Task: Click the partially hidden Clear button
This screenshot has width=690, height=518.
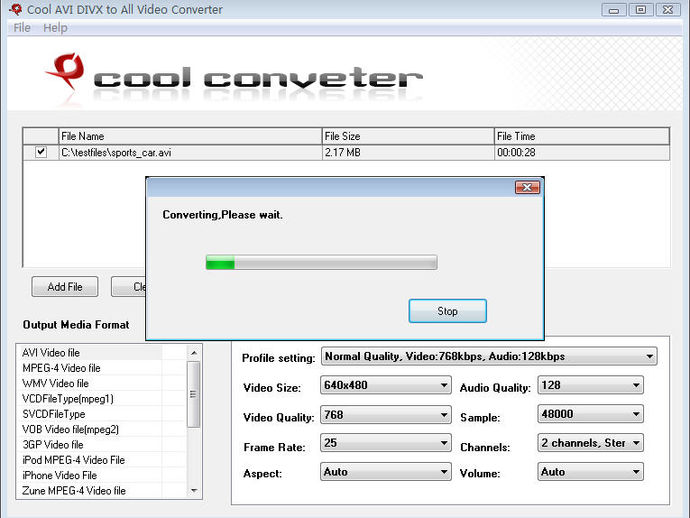Action: pyautogui.click(x=128, y=287)
